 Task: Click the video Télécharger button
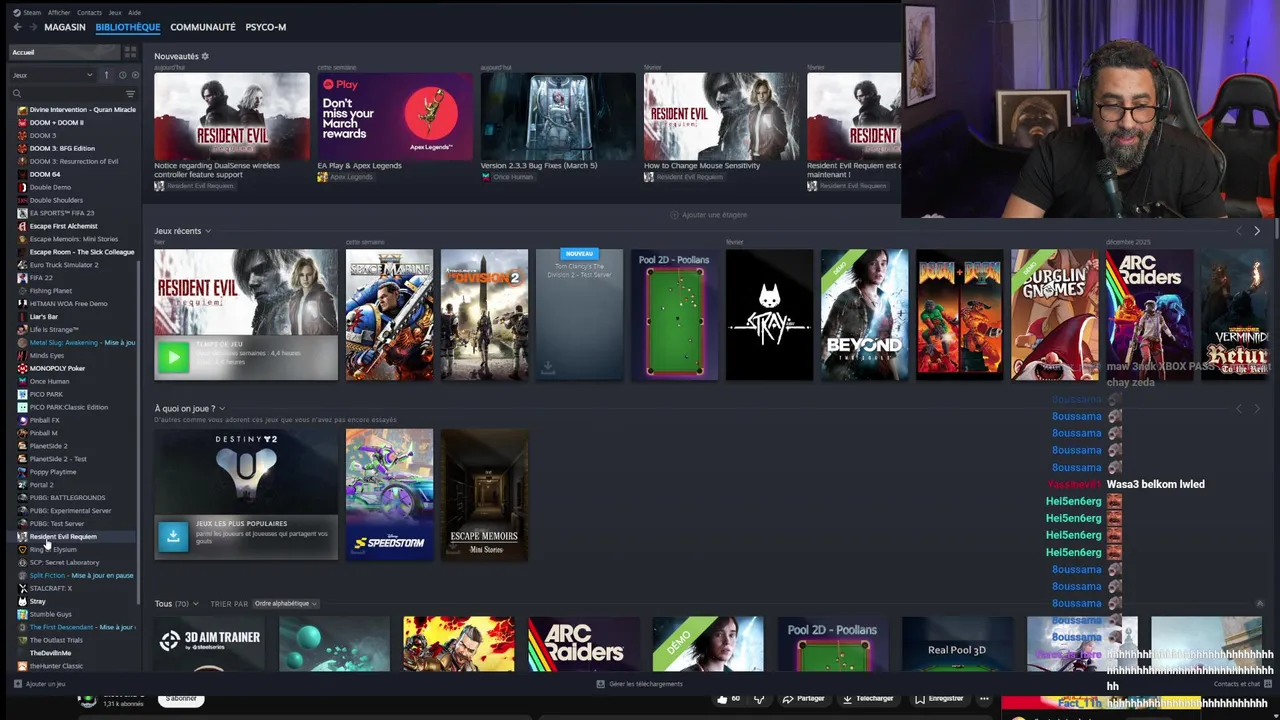[868, 699]
